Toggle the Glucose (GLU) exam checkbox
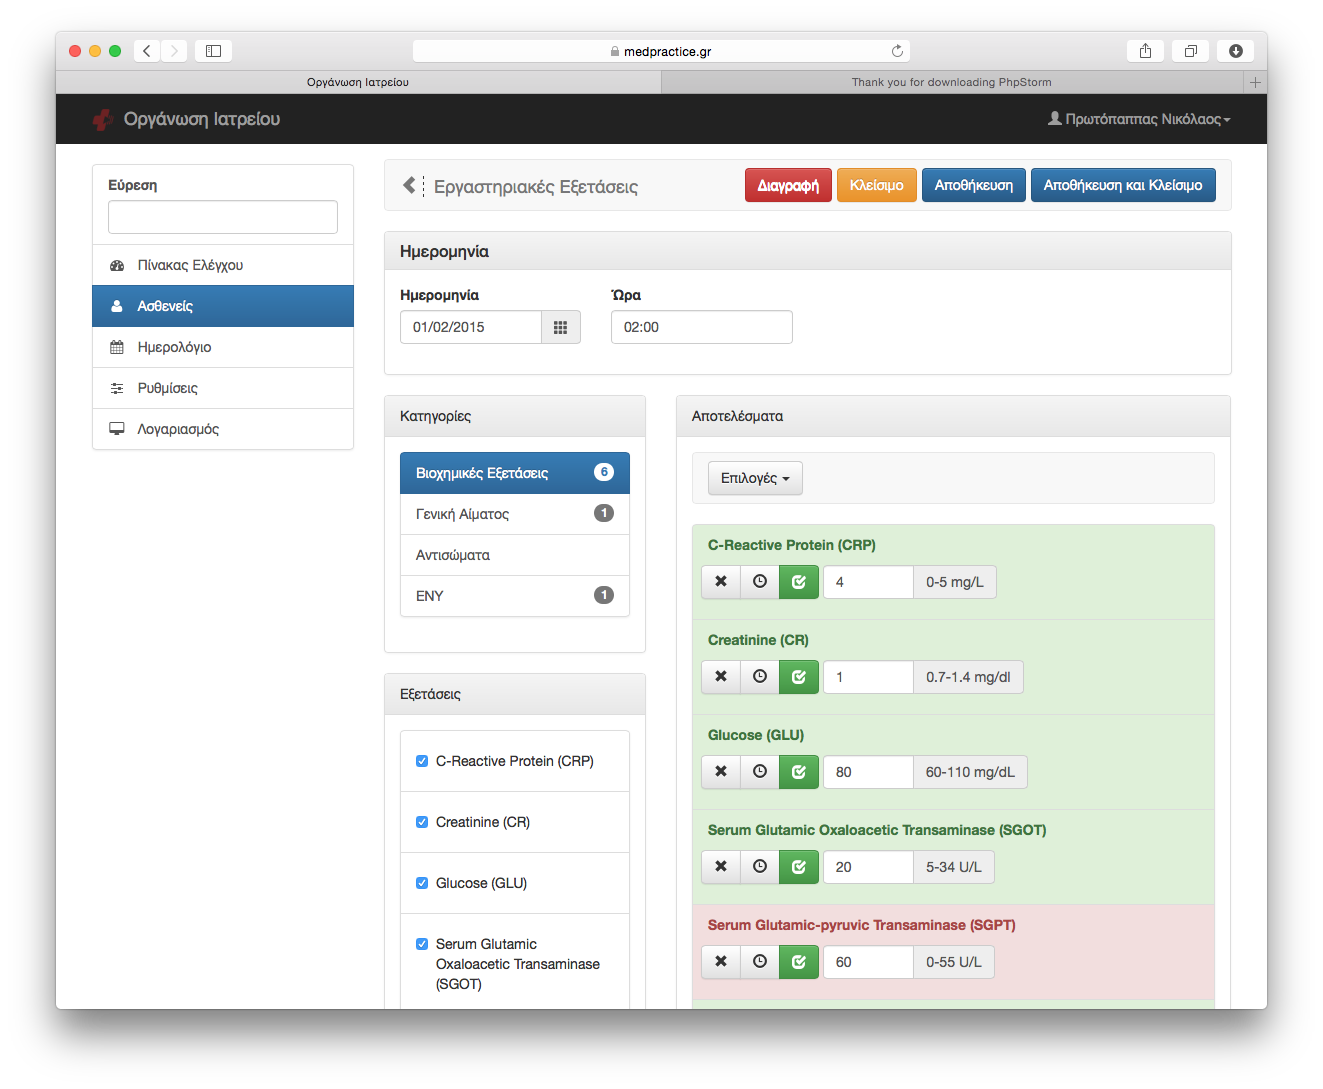The height and width of the screenshot is (1089, 1323). point(422,883)
